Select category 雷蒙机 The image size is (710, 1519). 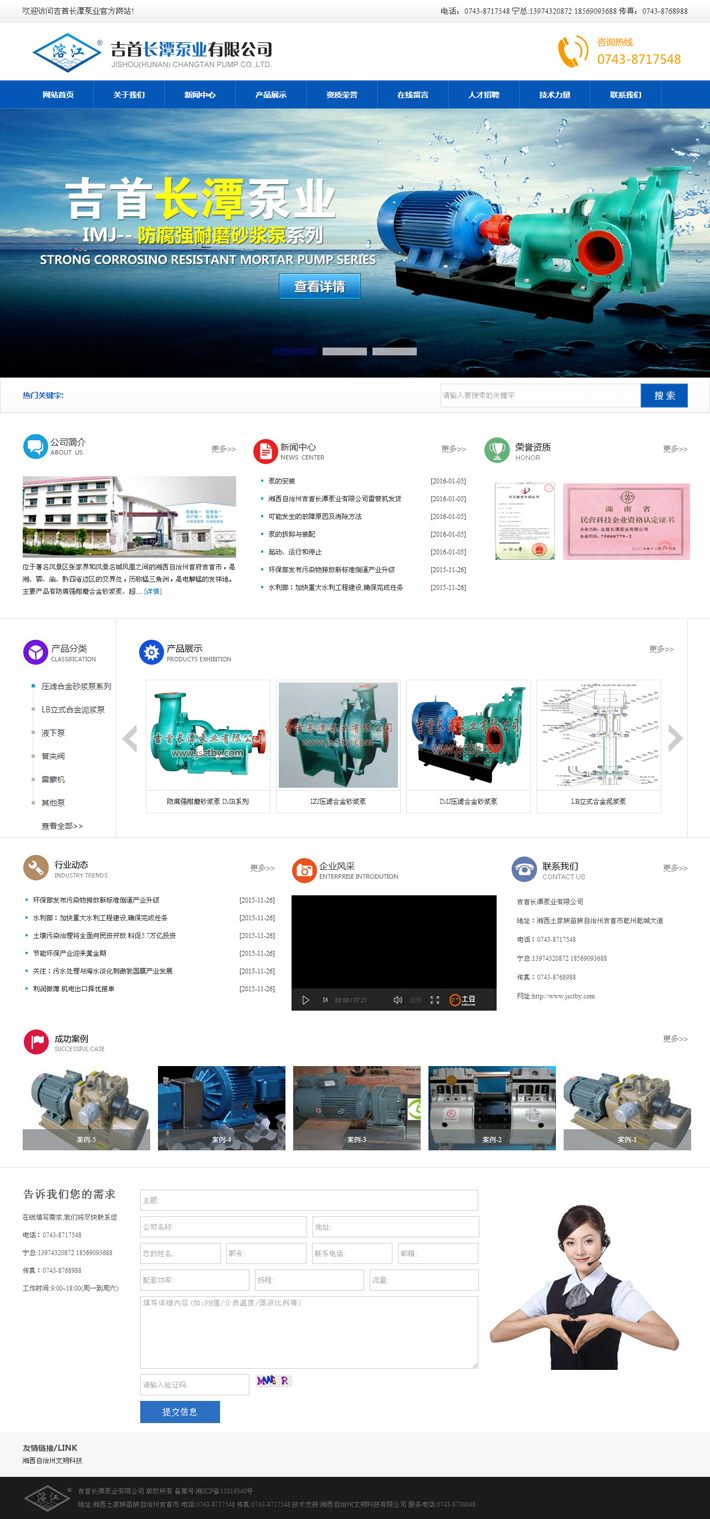(x=53, y=779)
